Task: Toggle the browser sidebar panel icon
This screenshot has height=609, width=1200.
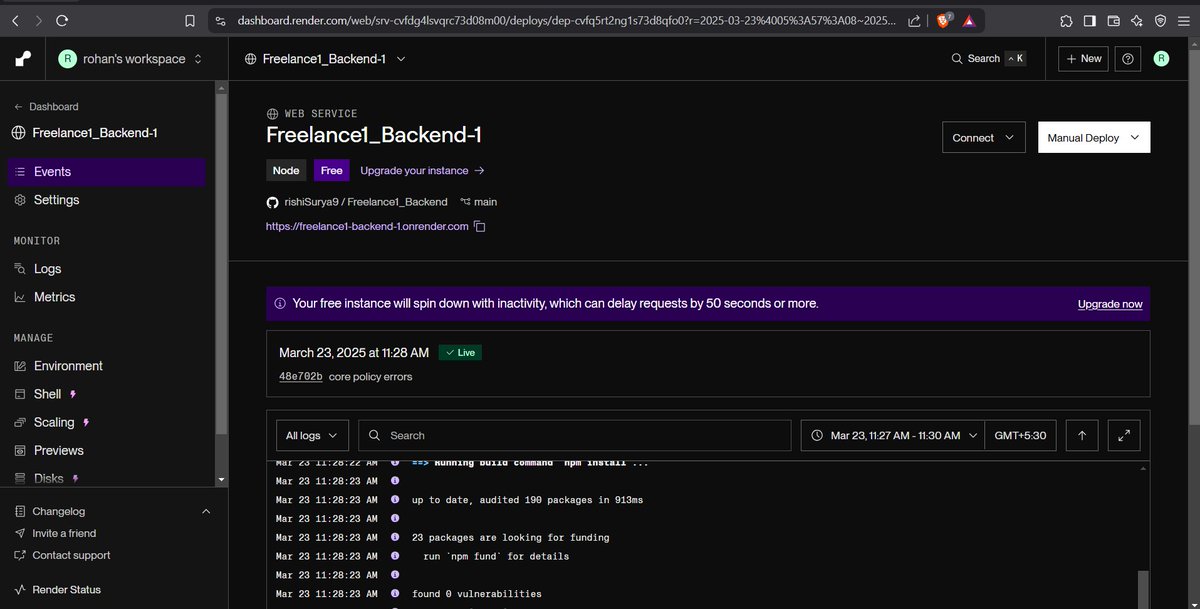Action: [x=1089, y=20]
